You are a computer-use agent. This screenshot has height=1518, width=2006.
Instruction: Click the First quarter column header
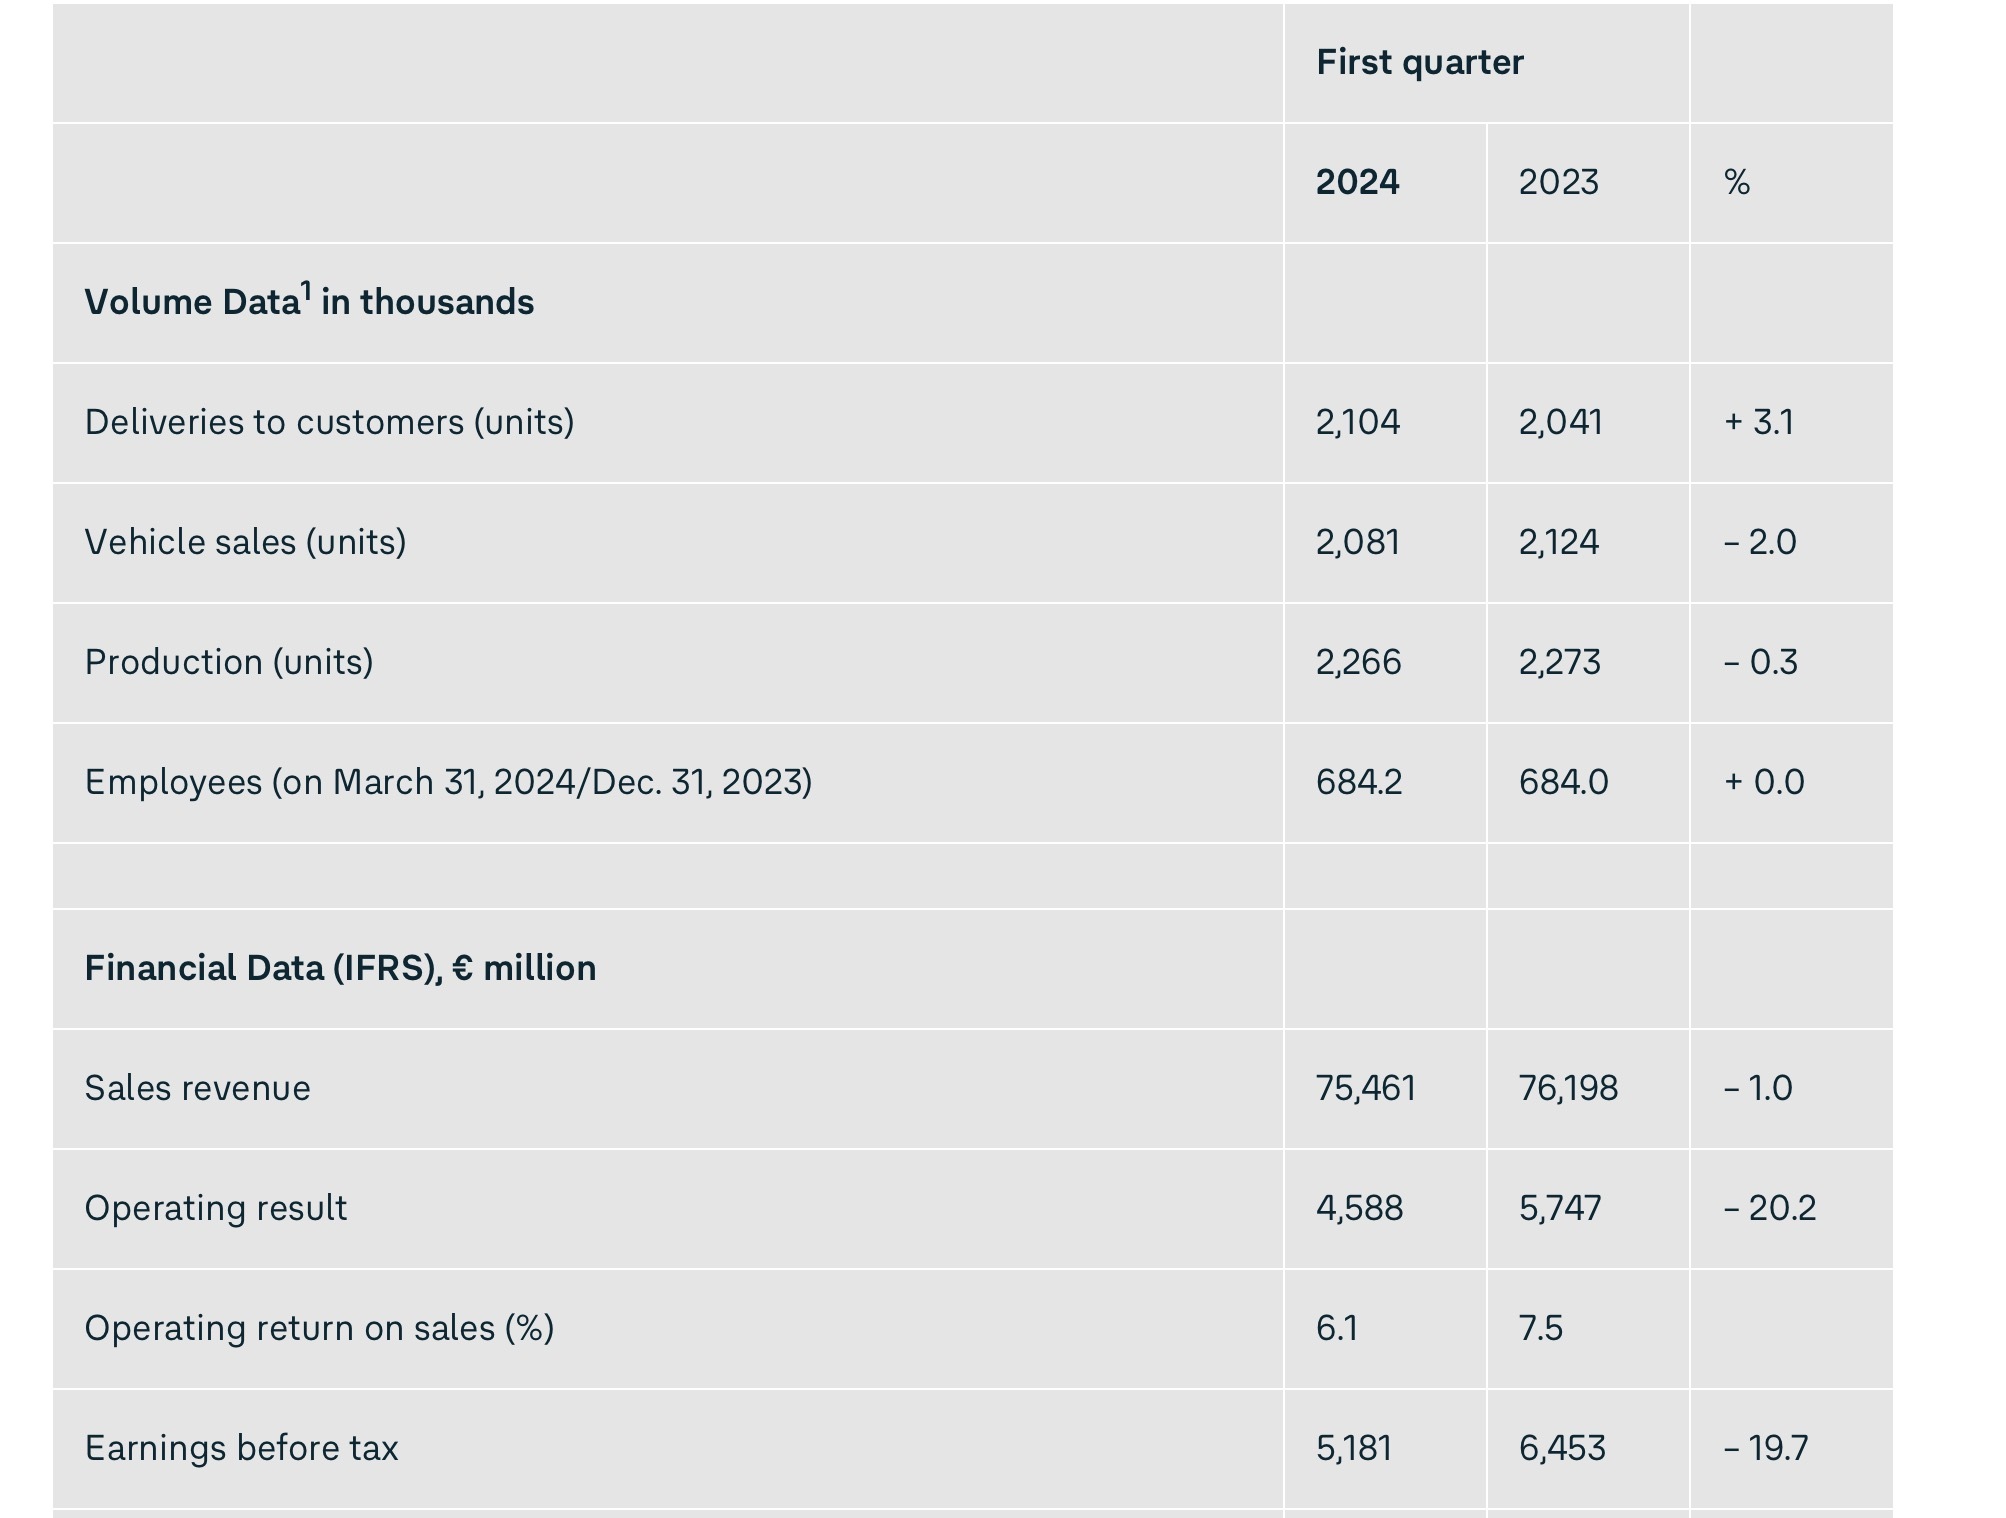1419,63
